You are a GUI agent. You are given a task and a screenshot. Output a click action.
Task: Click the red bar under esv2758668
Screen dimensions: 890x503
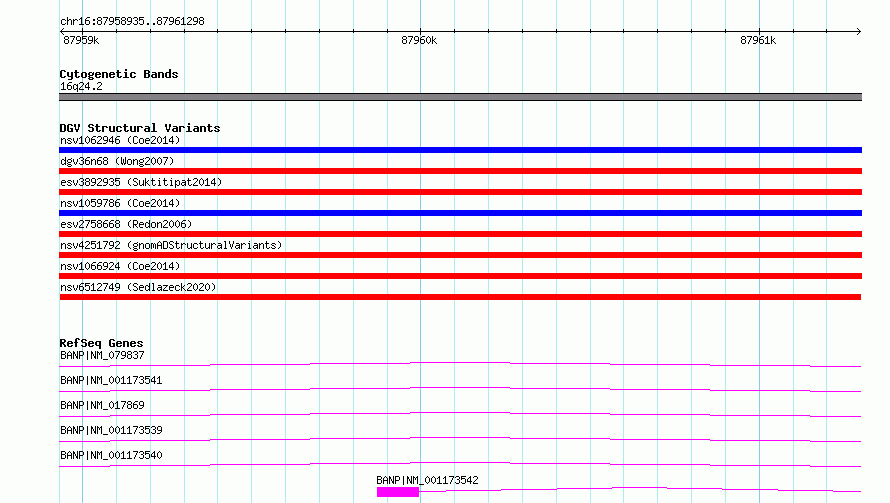coord(460,234)
